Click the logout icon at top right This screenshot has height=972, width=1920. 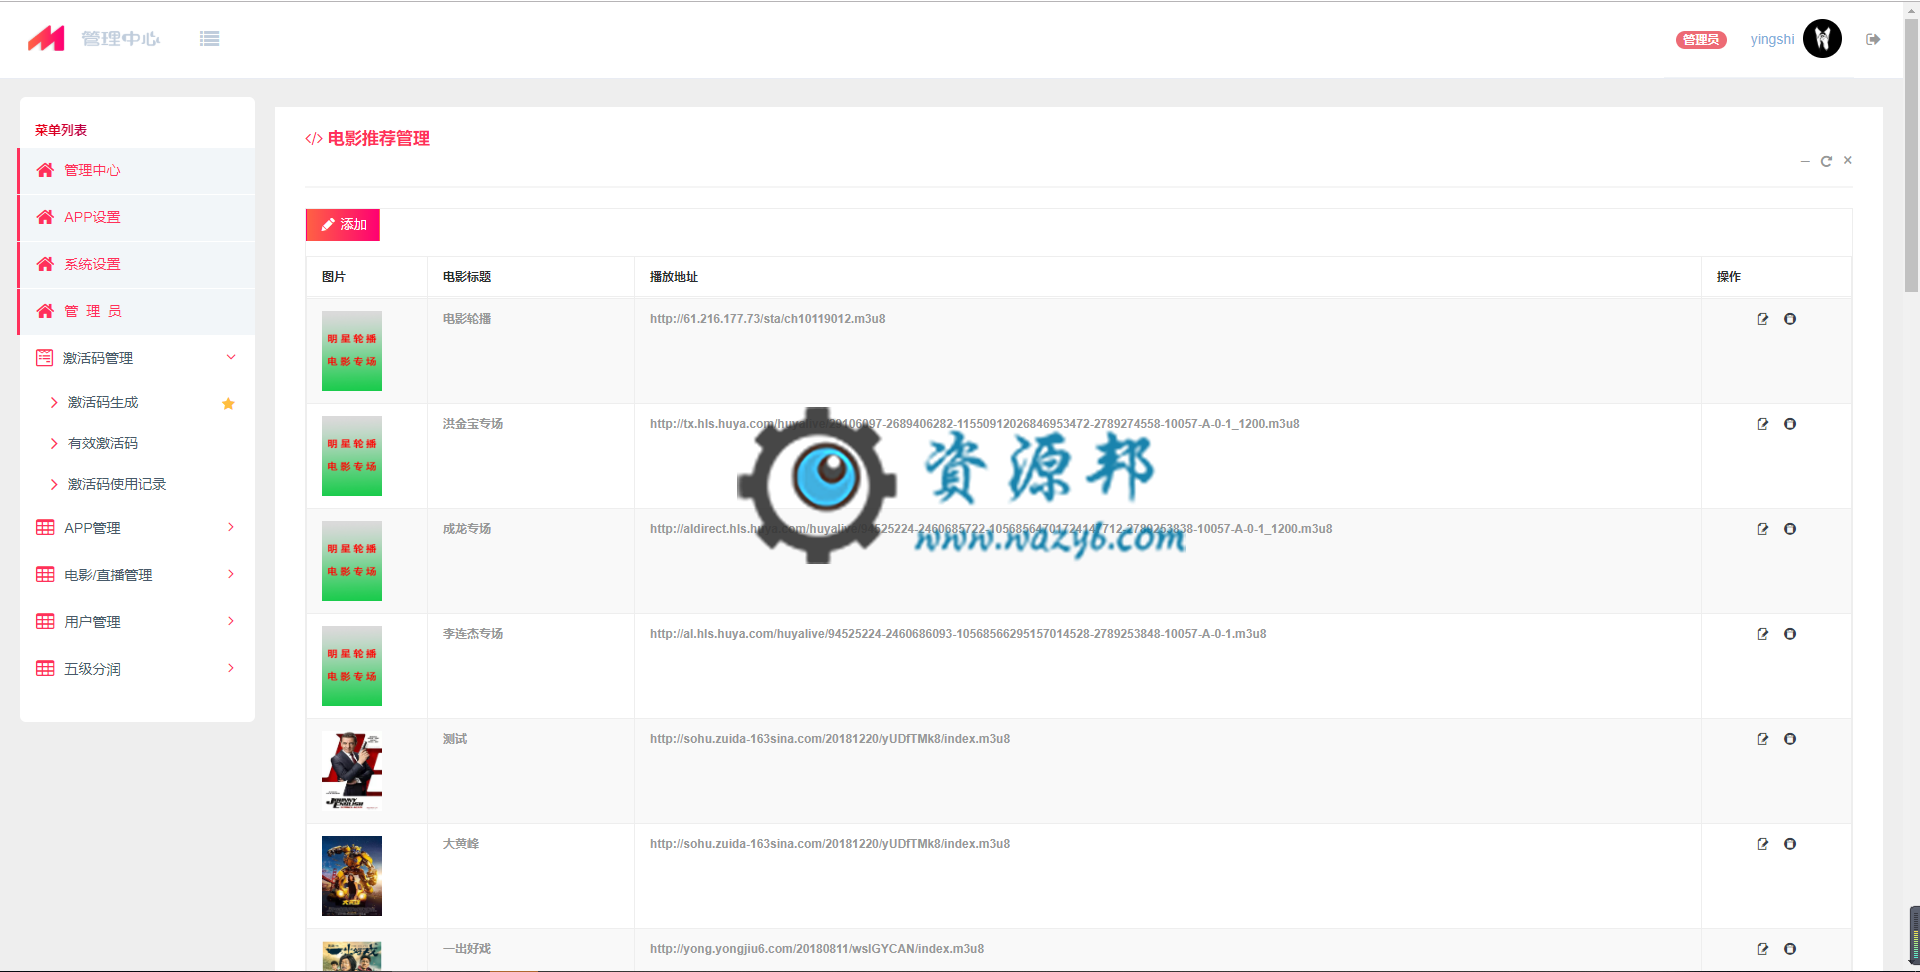point(1873,39)
